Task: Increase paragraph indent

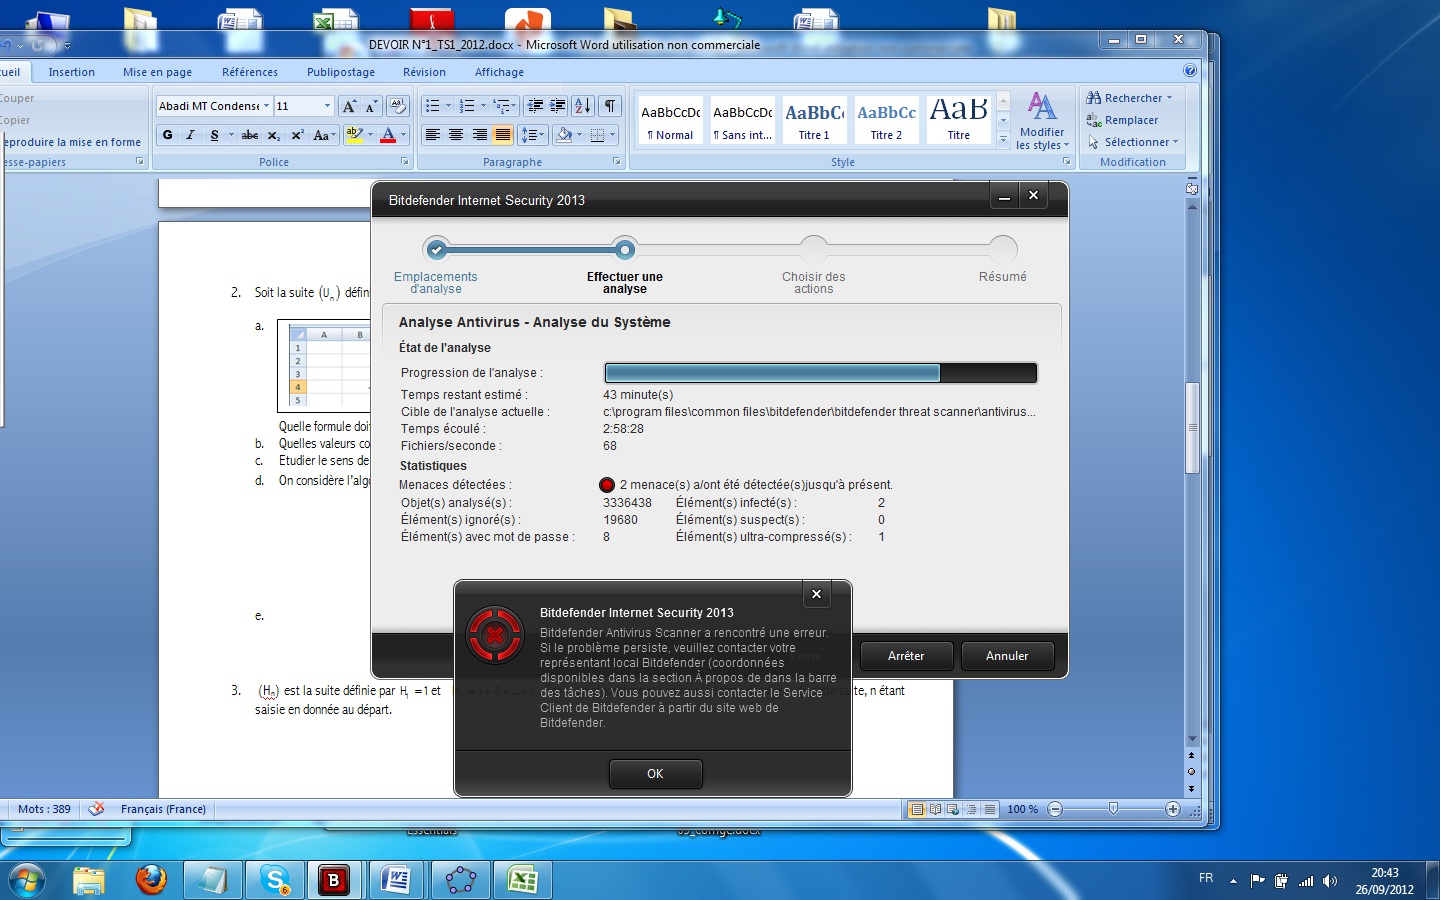Action: pyautogui.click(x=558, y=106)
